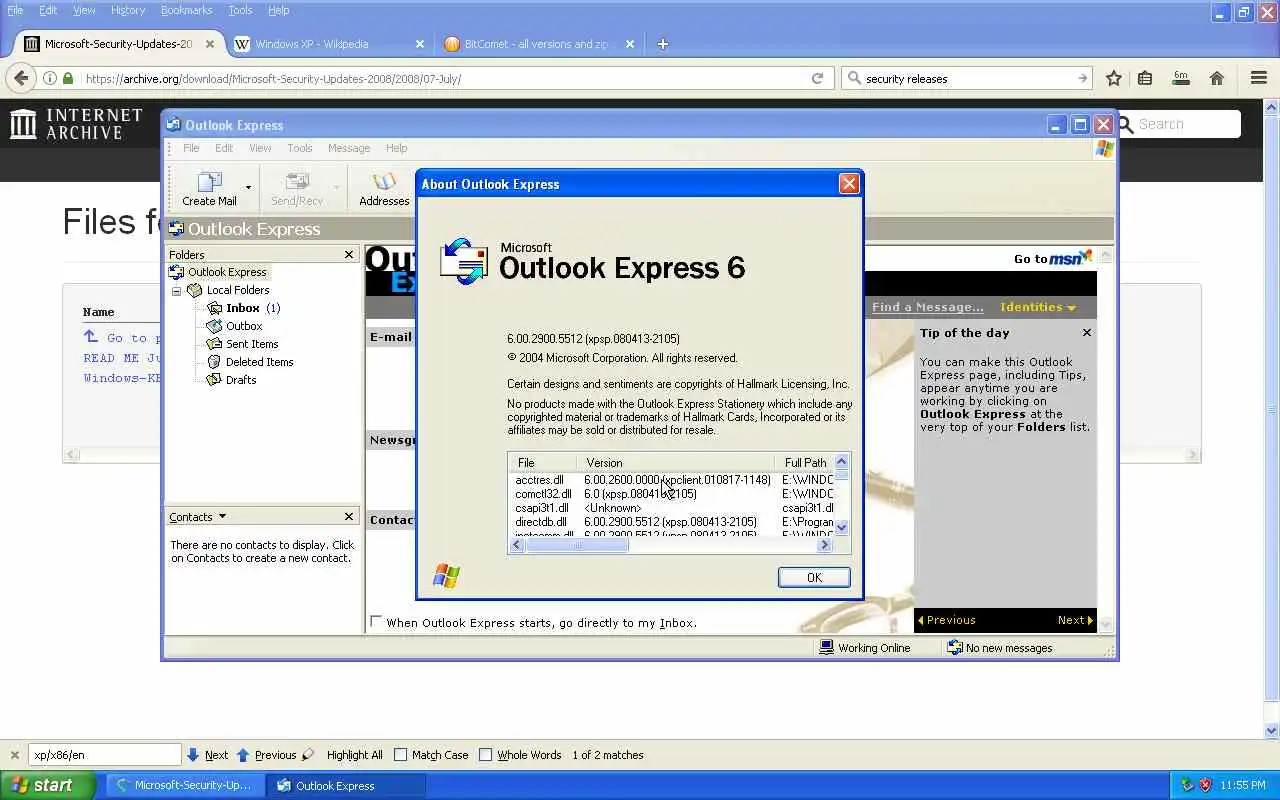Click the Find a Message link
This screenshot has height=800, width=1280.
927,307
